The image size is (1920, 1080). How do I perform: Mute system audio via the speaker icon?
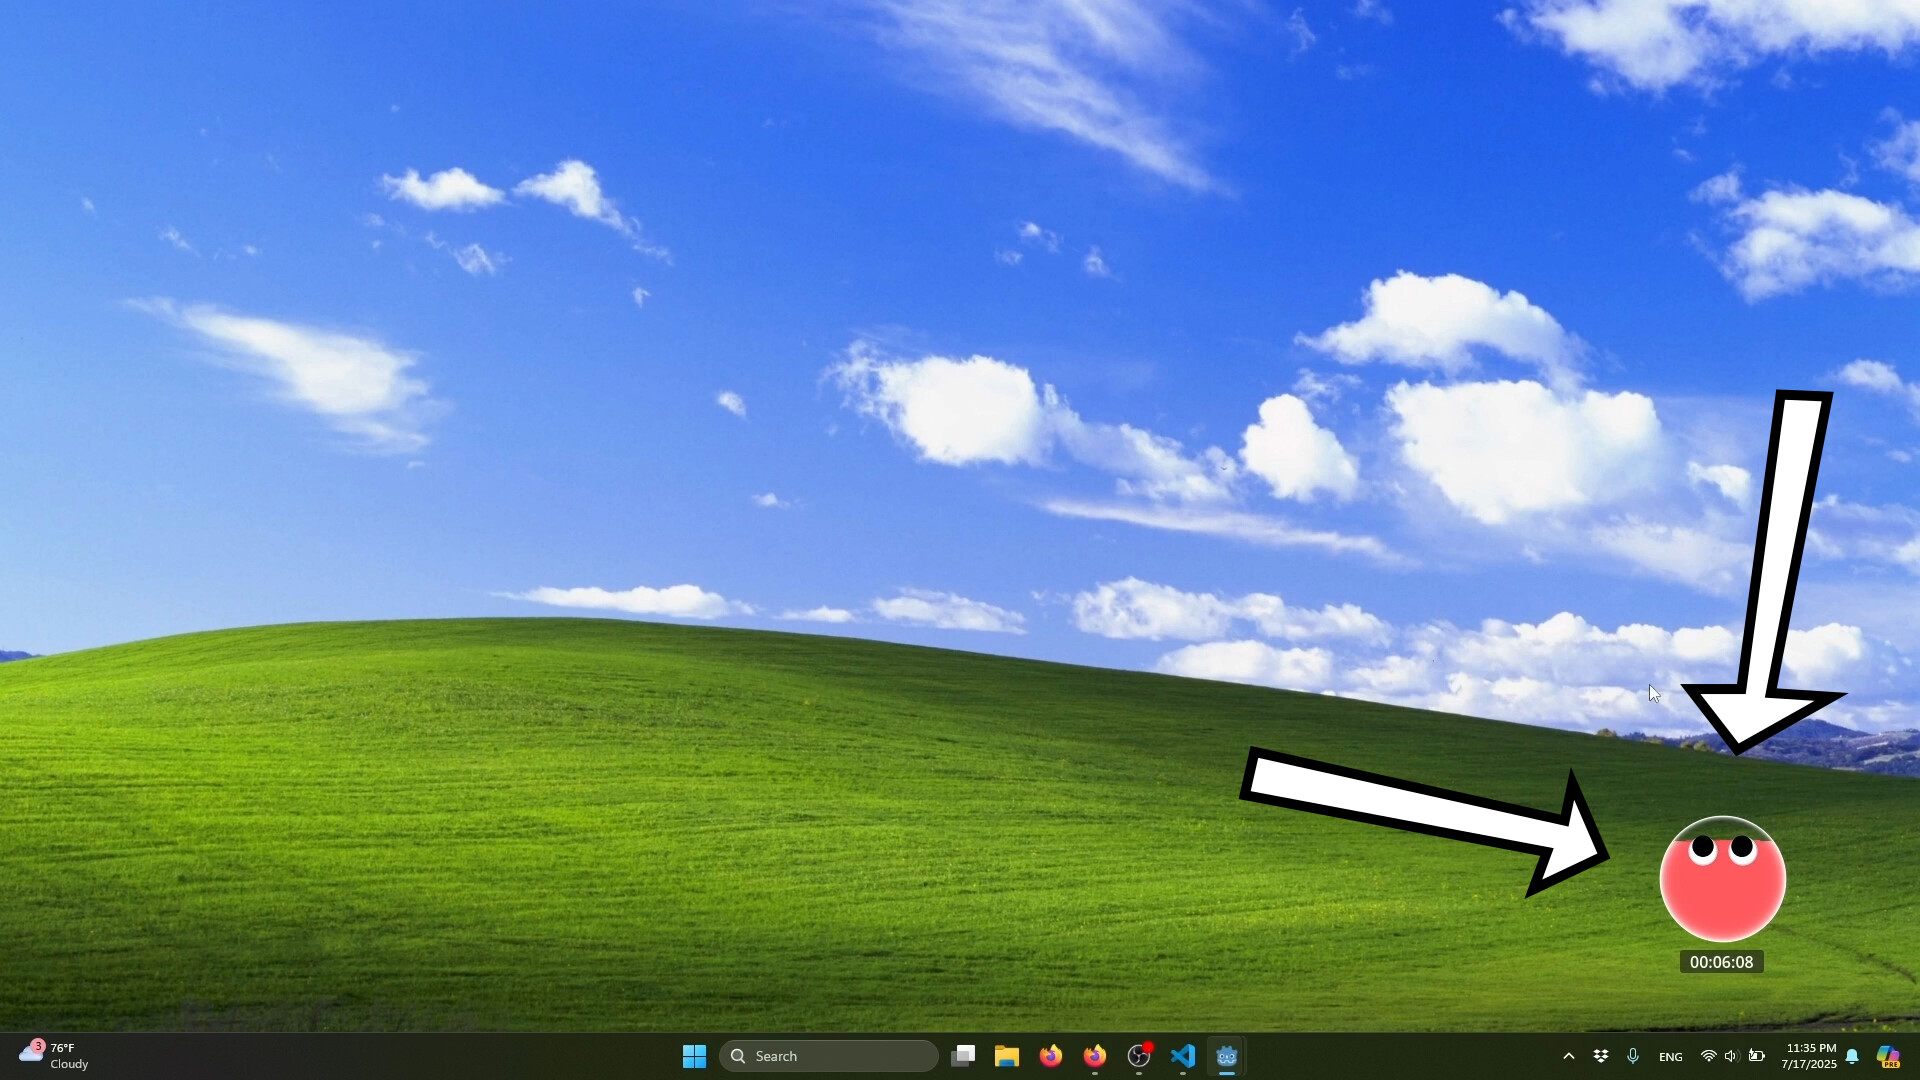[x=1731, y=1055]
